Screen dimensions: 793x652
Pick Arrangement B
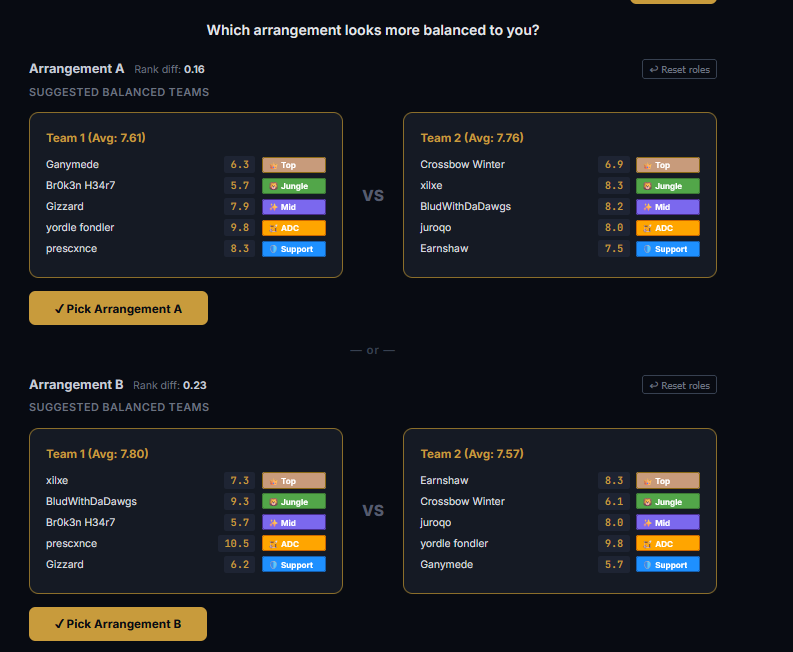coord(118,624)
